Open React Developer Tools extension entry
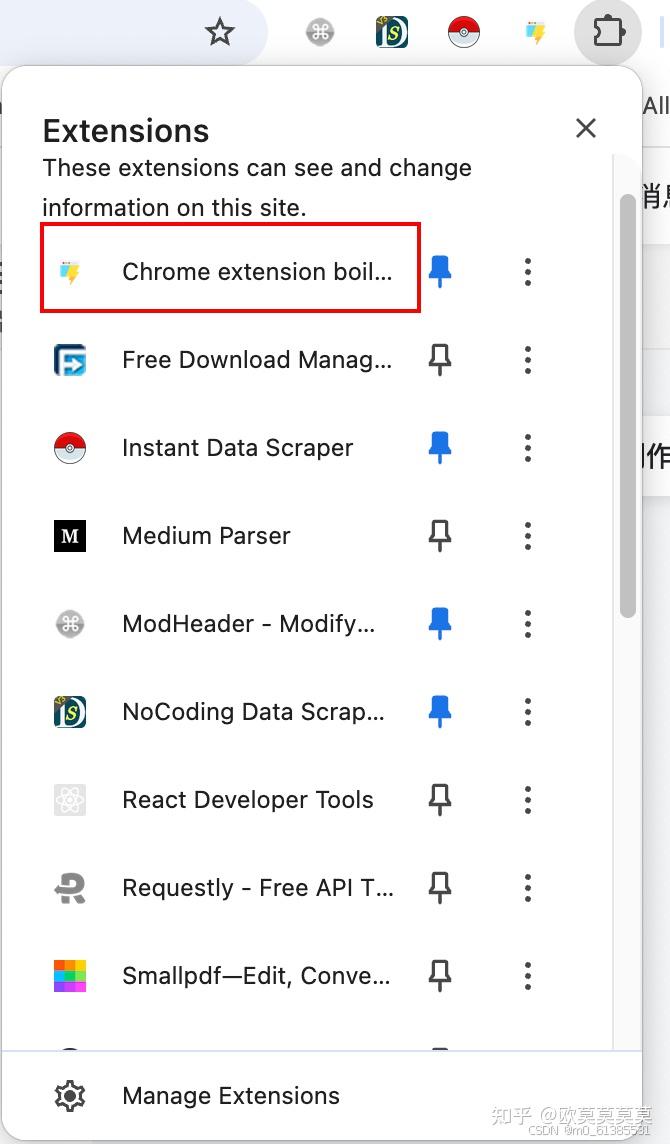 point(247,800)
